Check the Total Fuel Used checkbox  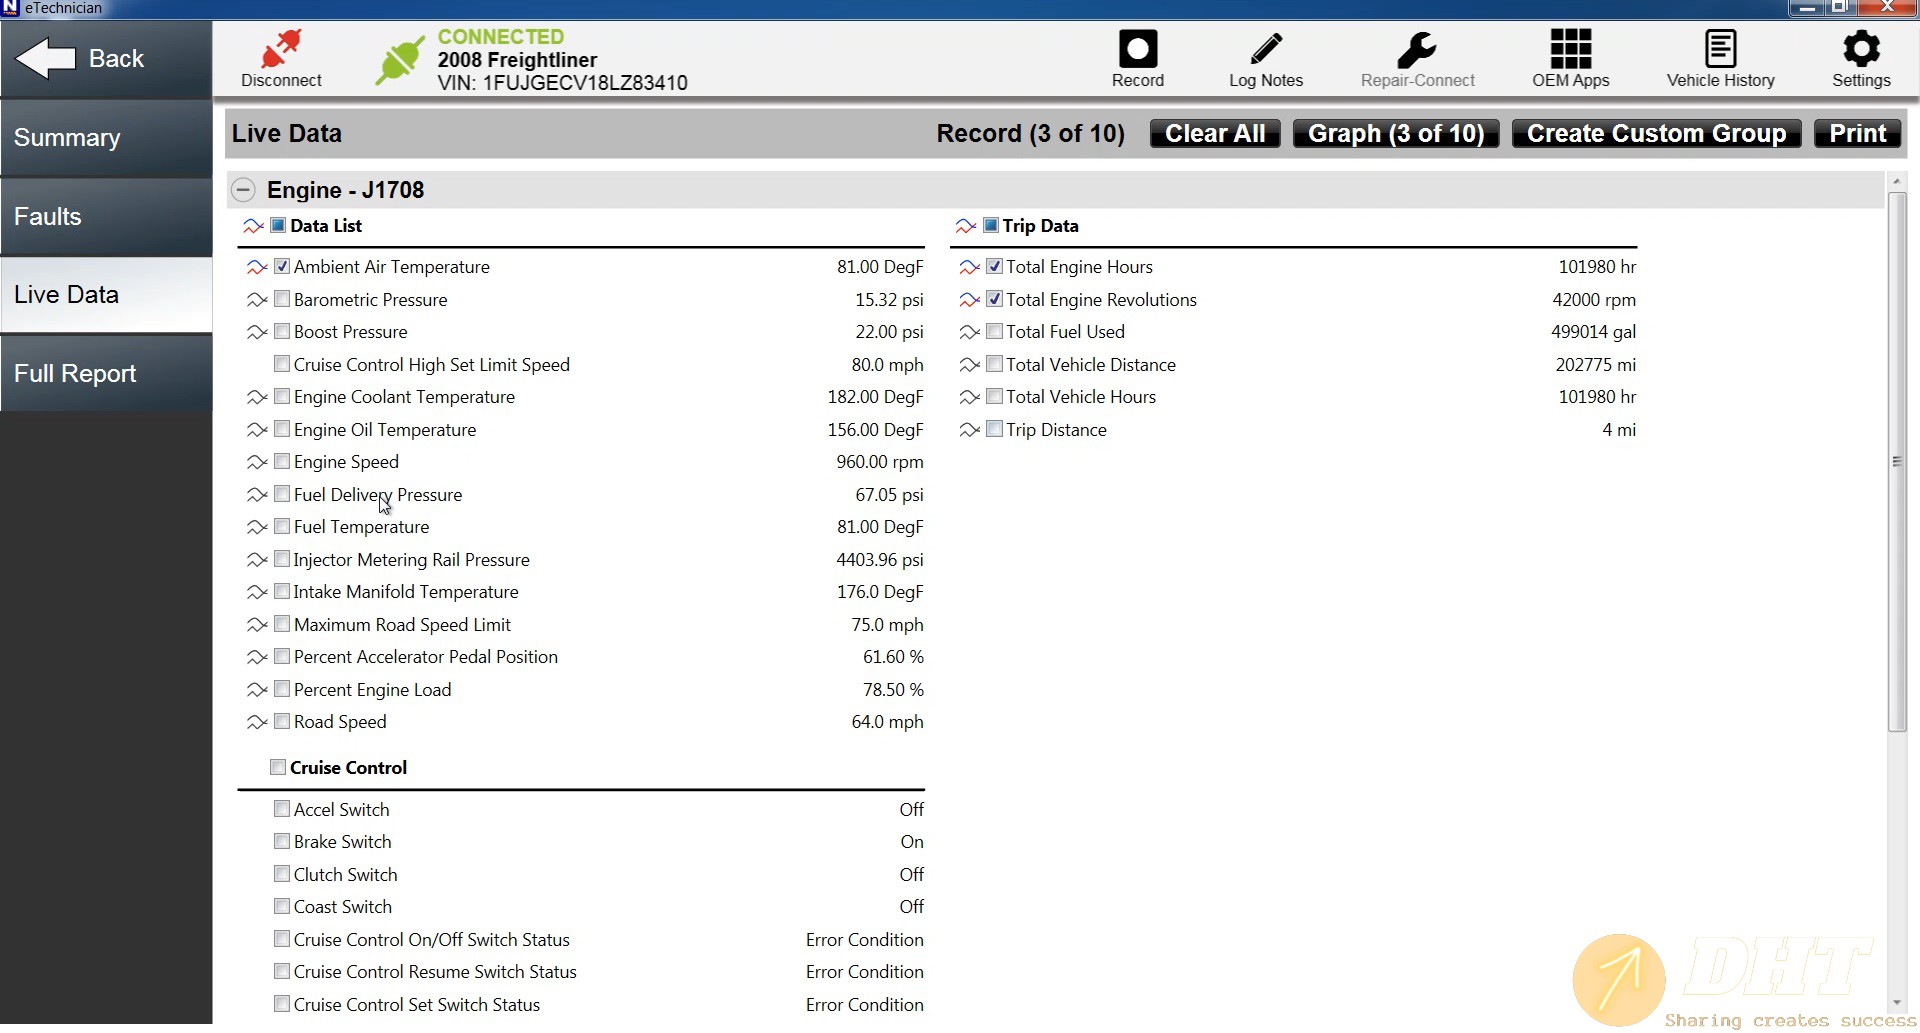point(994,332)
